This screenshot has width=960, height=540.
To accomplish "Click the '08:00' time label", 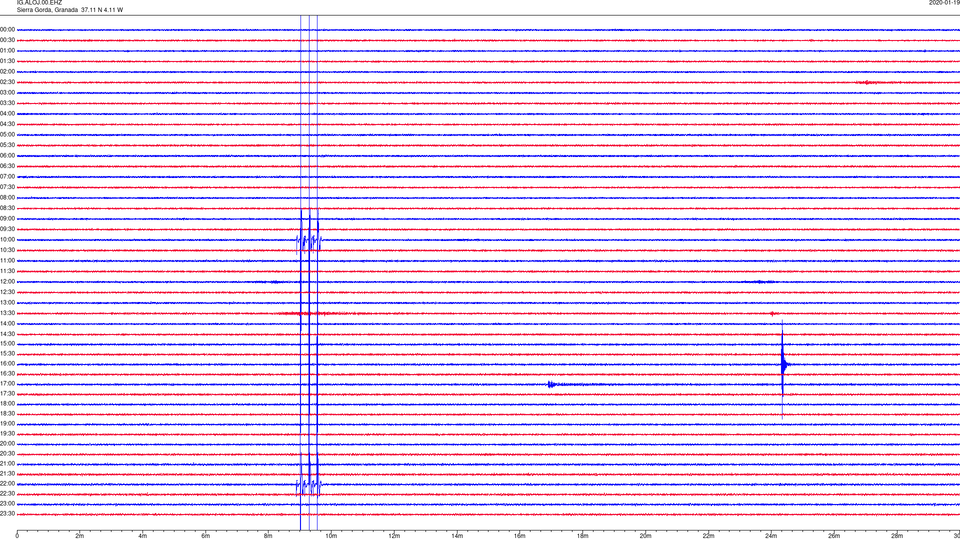I will click(x=7, y=198).
